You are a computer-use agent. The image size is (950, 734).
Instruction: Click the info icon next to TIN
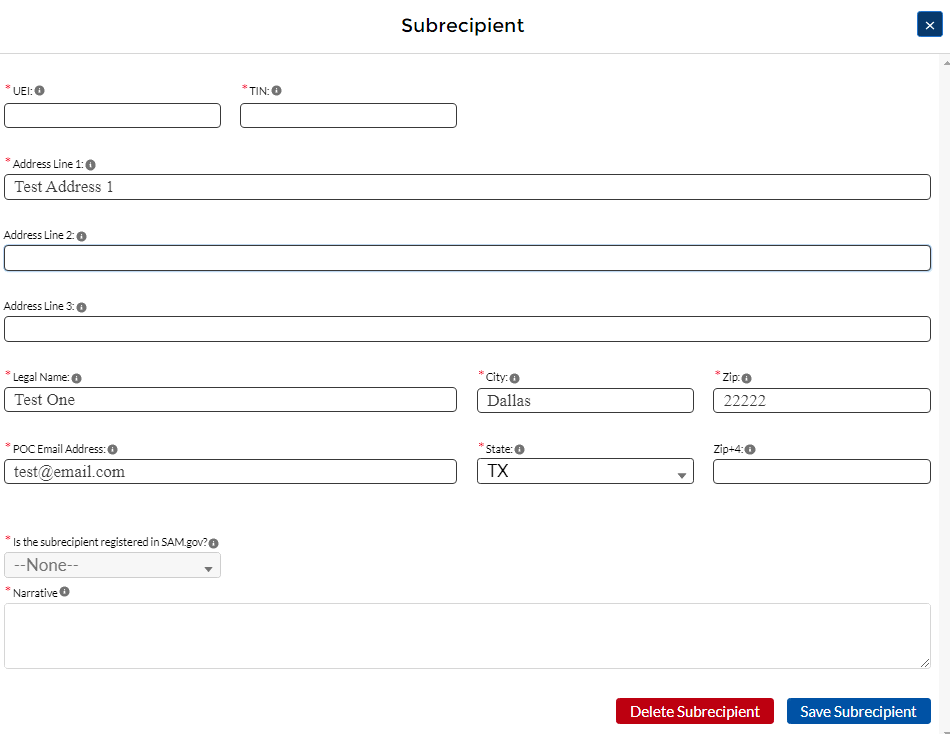[277, 90]
